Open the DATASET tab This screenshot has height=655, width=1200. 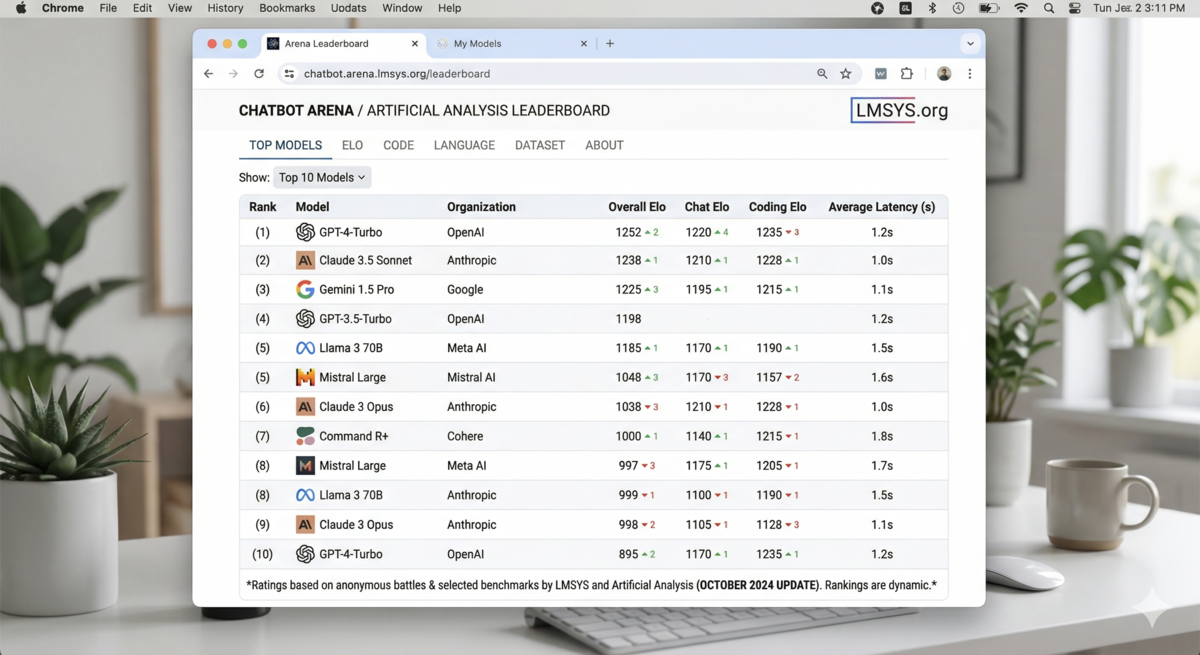click(540, 146)
